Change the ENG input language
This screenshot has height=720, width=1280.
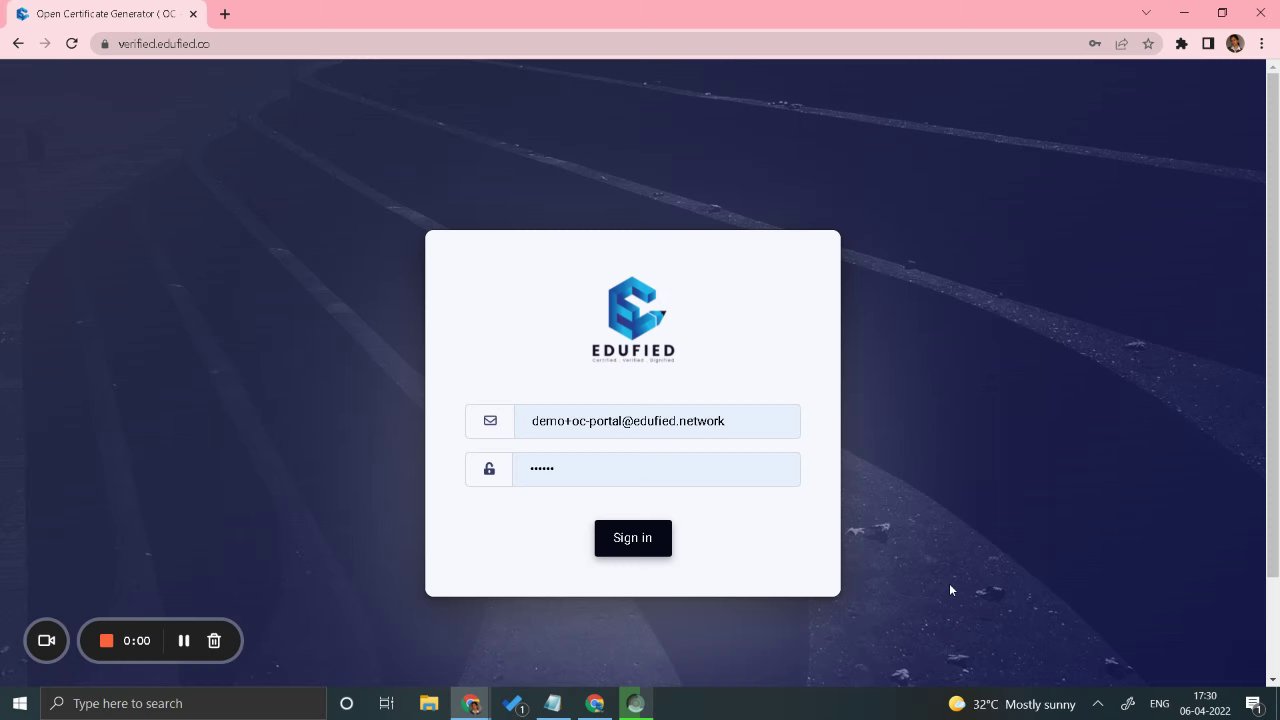pos(1160,704)
